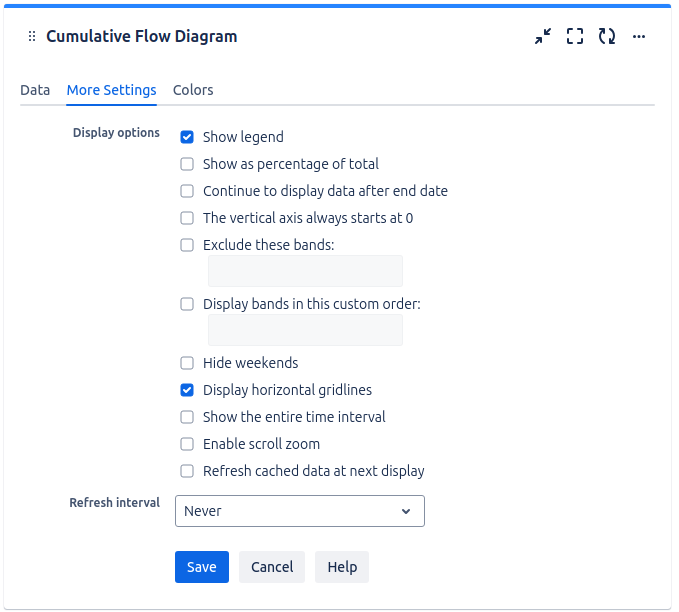
Task: Tick Continue to display data after end date
Action: pyautogui.click(x=187, y=191)
